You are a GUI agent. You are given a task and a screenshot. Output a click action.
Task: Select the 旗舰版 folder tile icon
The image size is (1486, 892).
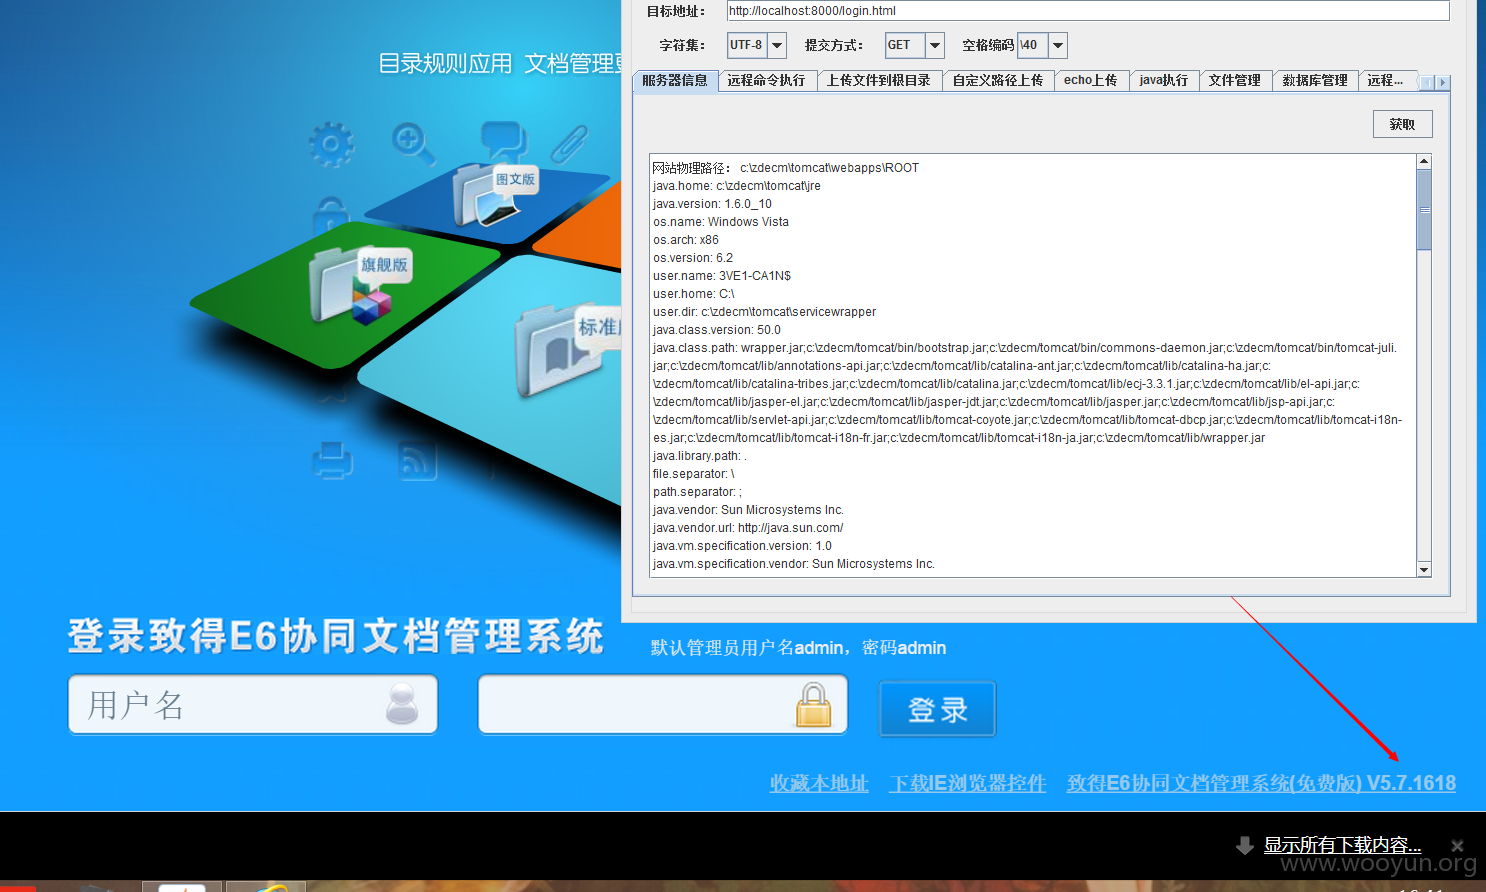pyautogui.click(x=360, y=287)
